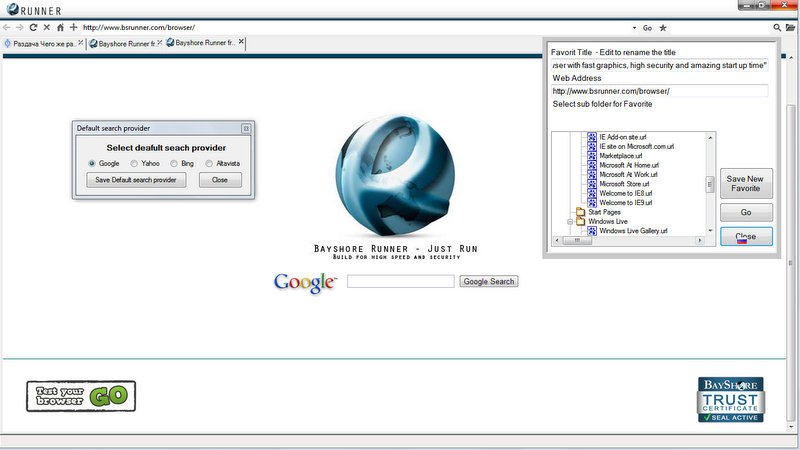
Task: Click the Bayshore Runner globe logo
Action: pos(395,176)
